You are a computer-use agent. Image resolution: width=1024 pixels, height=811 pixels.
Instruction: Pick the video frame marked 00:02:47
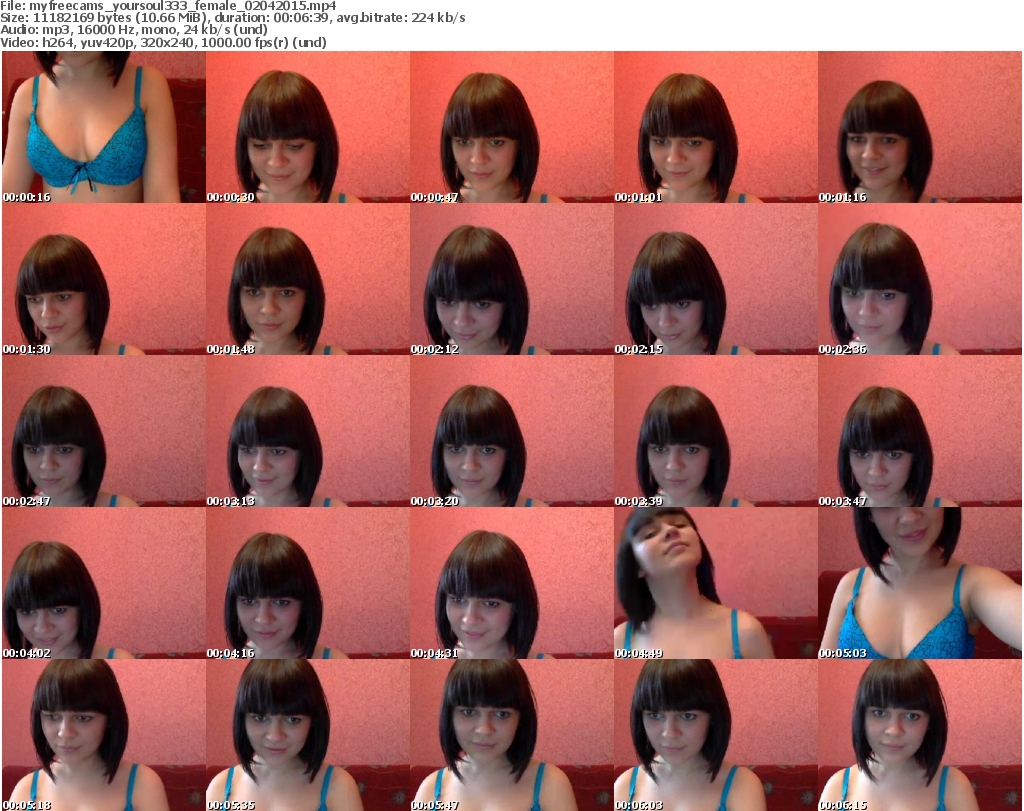coord(104,431)
